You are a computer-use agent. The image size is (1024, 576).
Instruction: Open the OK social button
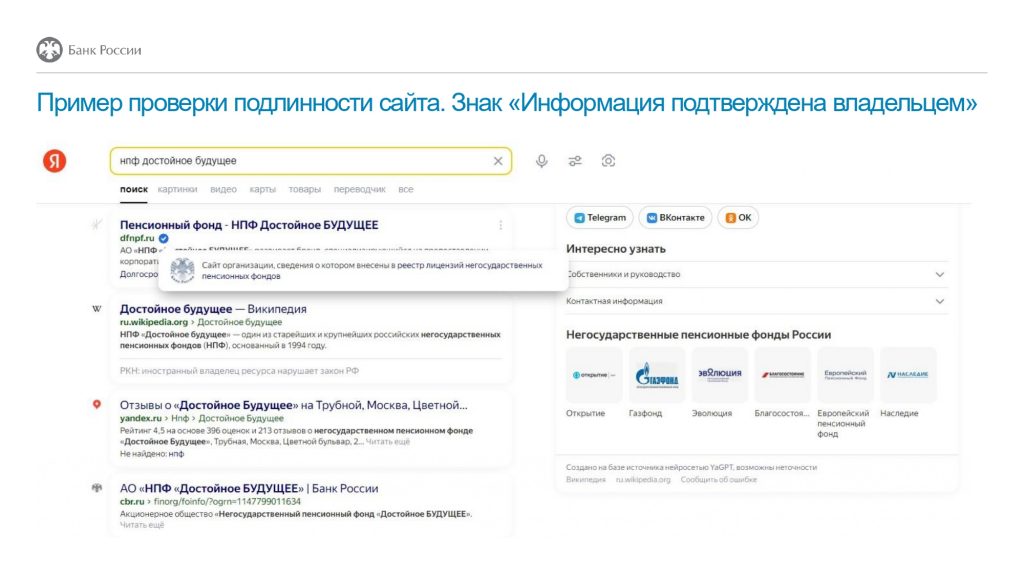738,217
